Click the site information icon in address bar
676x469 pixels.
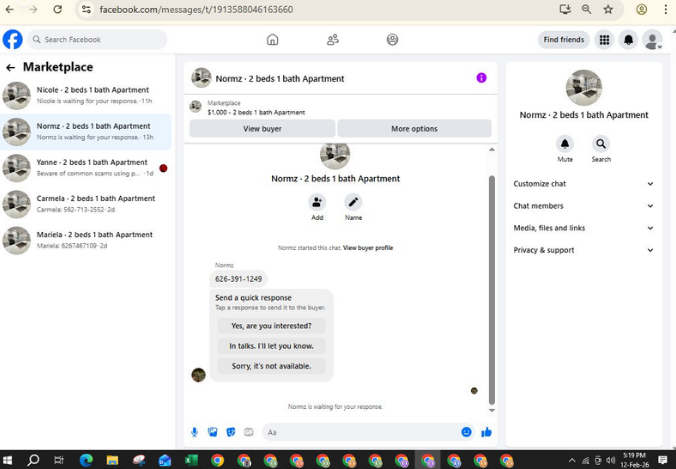pyautogui.click(x=86, y=9)
